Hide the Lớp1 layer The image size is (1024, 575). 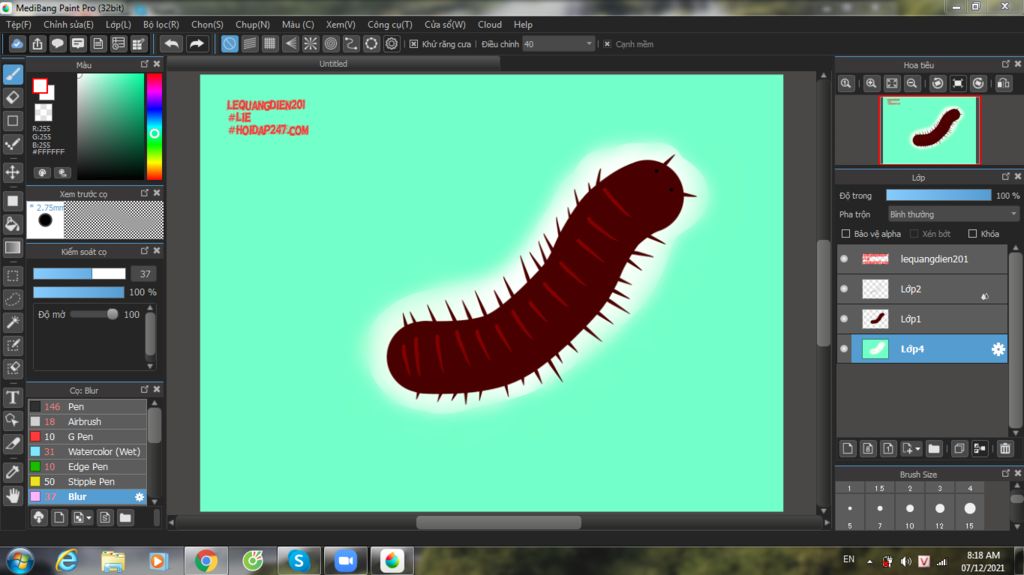click(844, 319)
